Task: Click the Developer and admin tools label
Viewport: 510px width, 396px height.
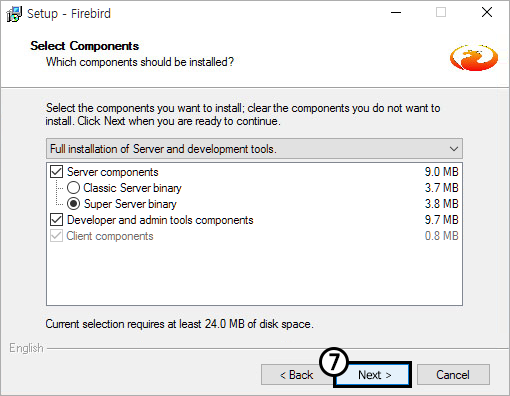Action: coord(160,220)
